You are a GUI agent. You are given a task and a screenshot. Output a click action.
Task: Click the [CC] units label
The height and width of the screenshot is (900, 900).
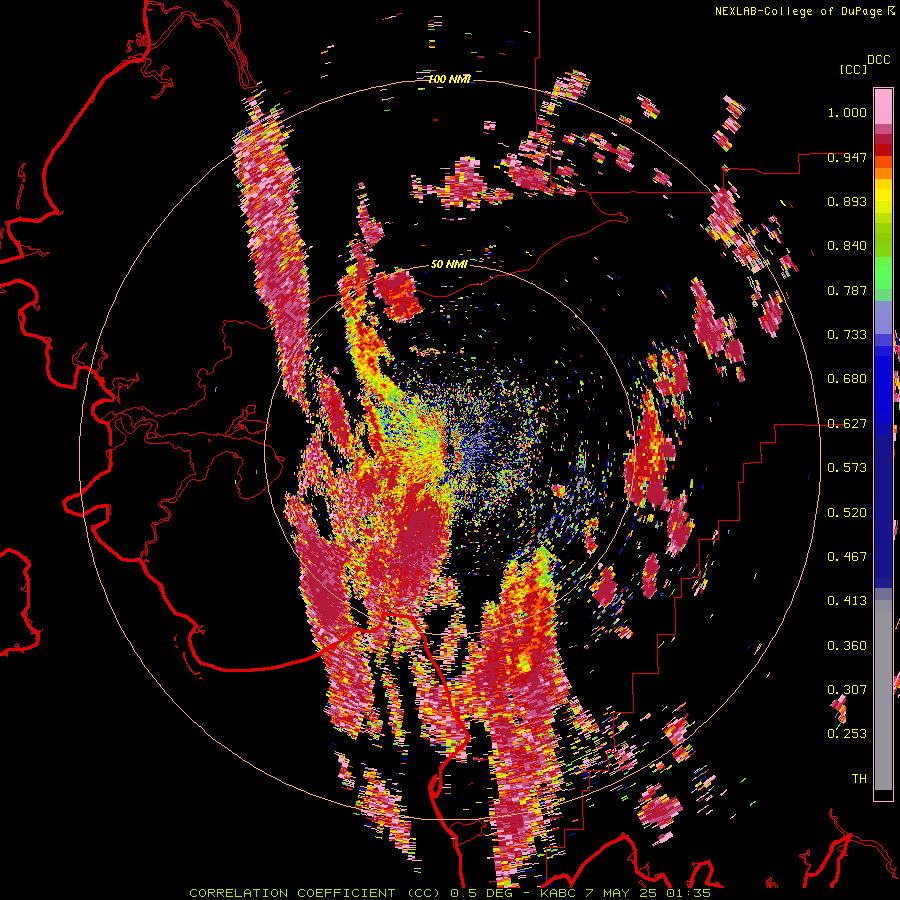[853, 69]
